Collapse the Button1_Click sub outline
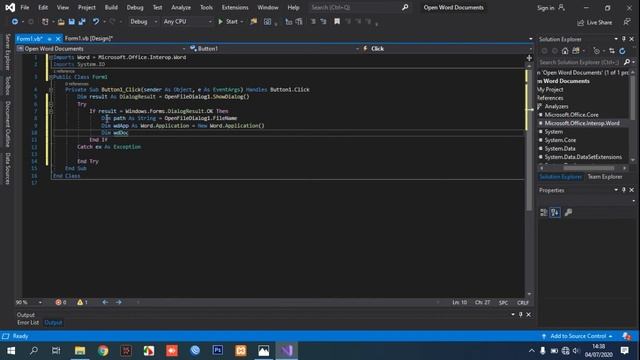This screenshot has height=360, width=640. coord(51,89)
